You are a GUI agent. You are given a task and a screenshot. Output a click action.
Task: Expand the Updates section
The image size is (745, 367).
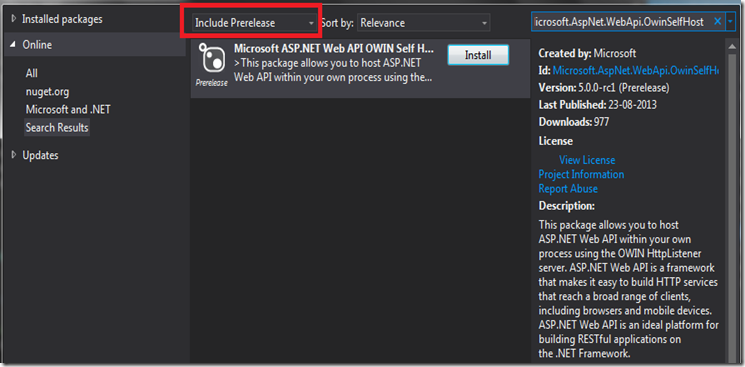pos(14,155)
